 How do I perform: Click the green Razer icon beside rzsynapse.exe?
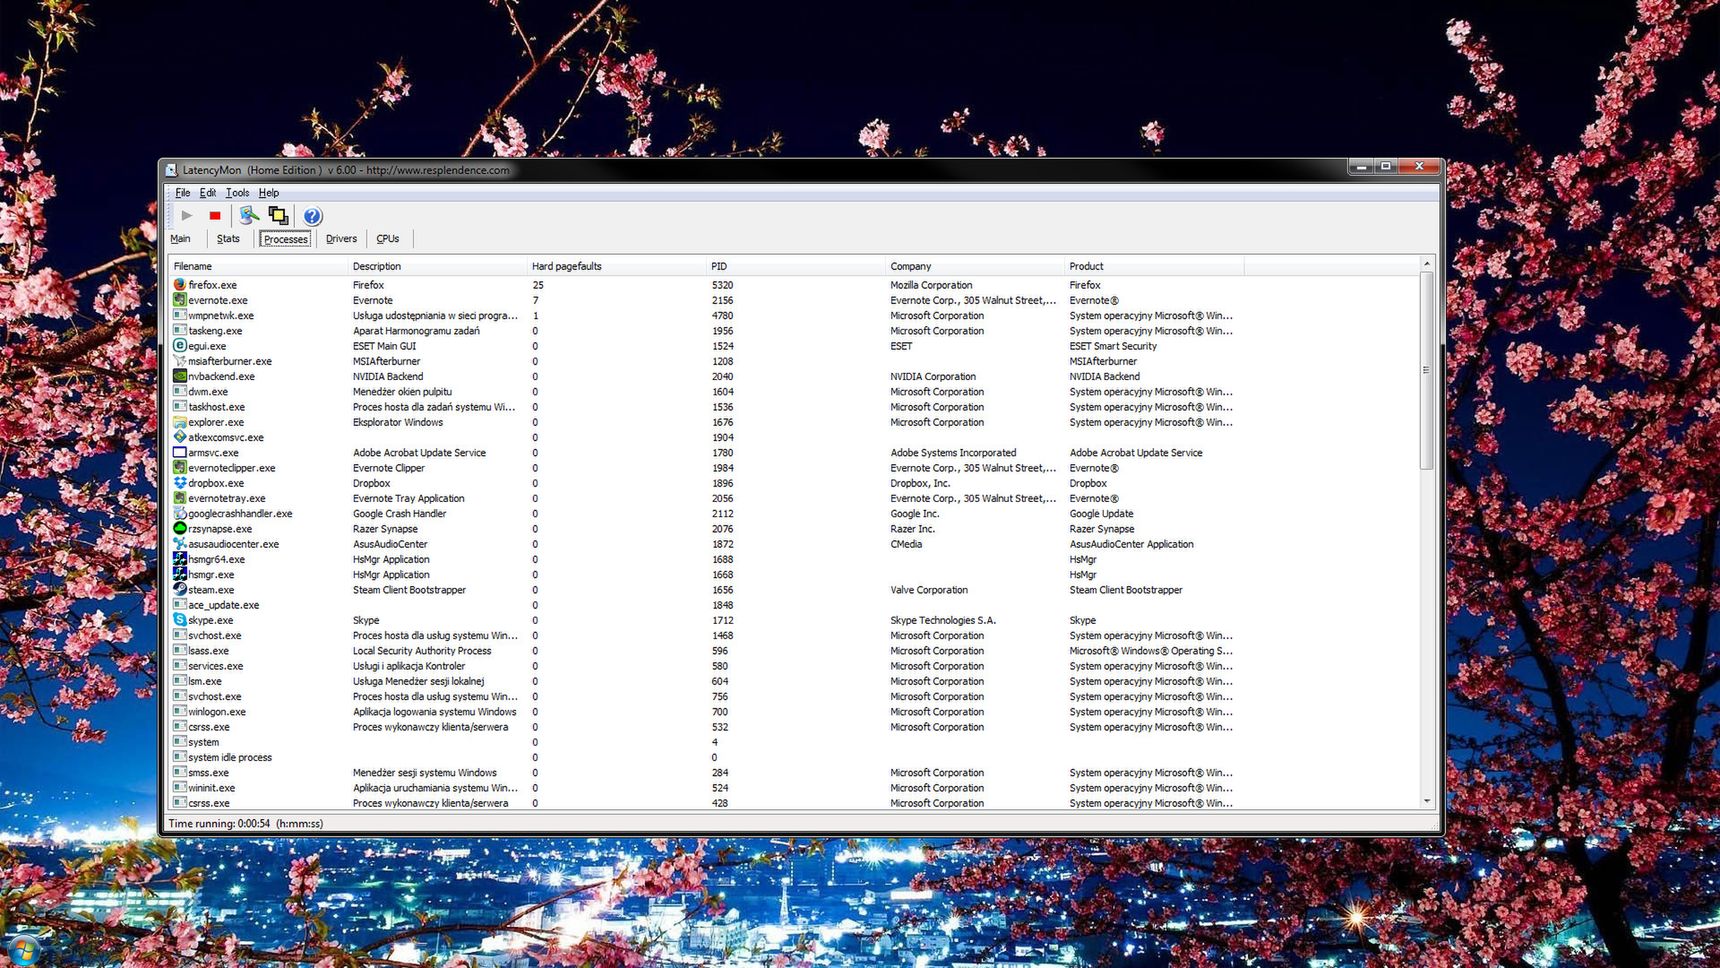tap(180, 529)
